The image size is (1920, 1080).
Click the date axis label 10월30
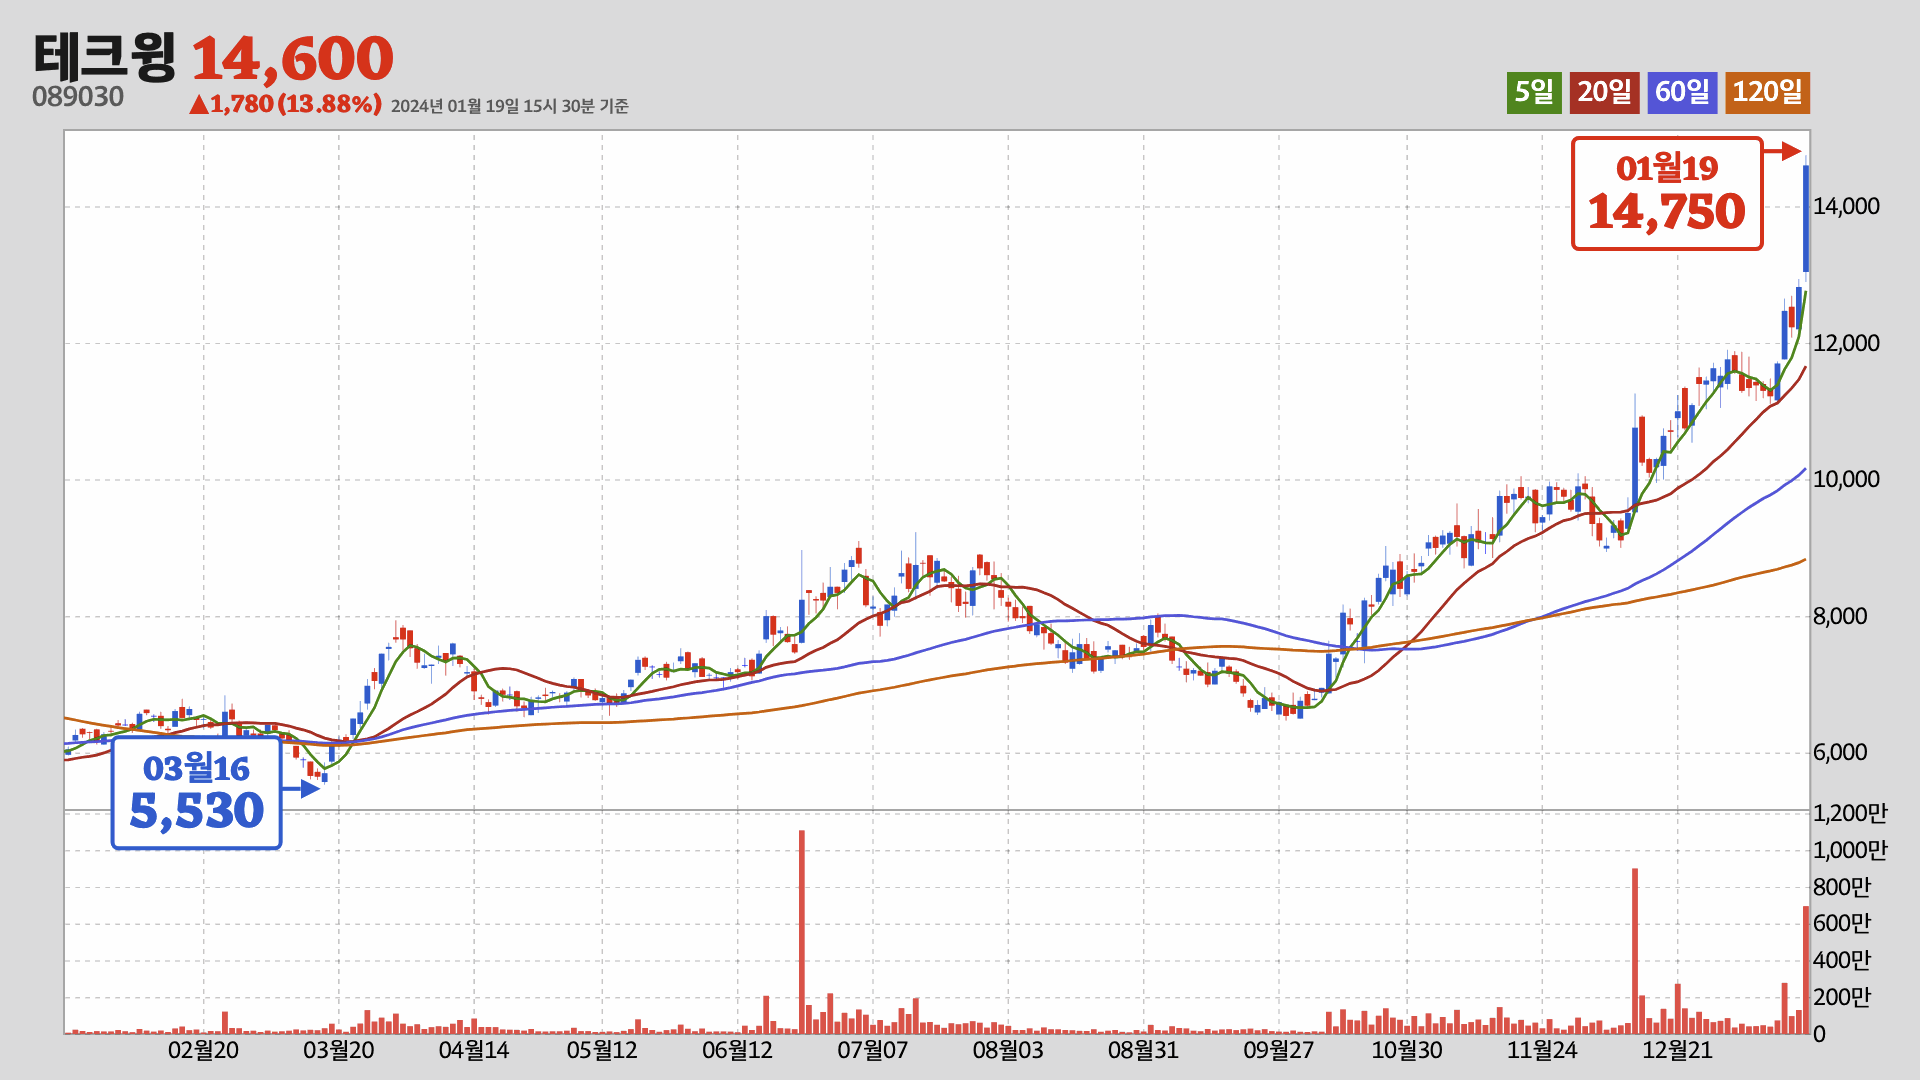[x=1407, y=1051]
